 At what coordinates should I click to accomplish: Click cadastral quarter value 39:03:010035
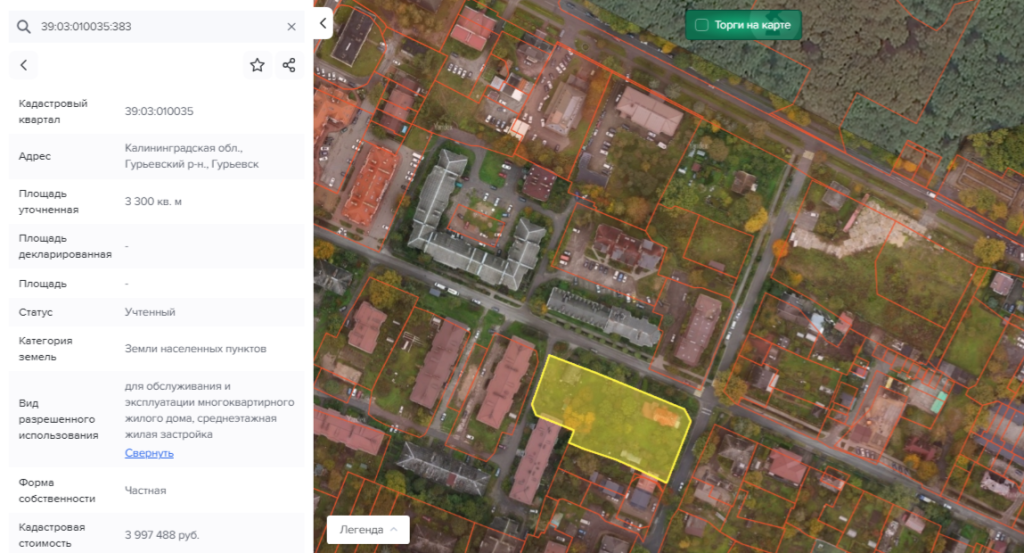(159, 111)
